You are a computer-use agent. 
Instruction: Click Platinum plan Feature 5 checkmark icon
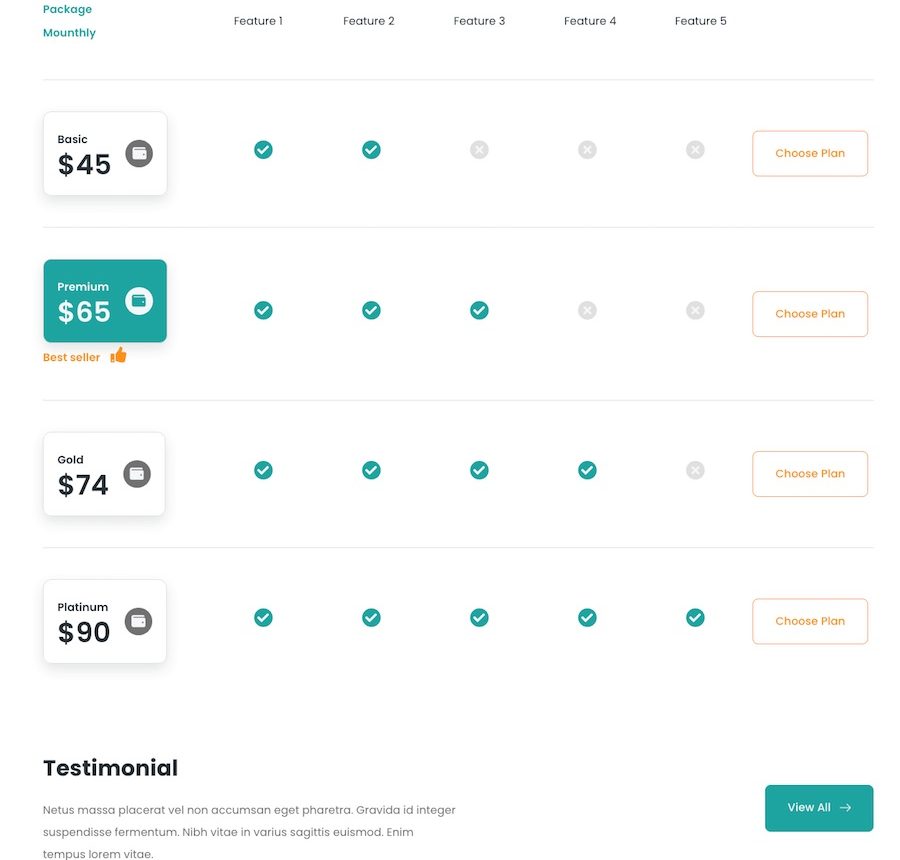tap(695, 618)
